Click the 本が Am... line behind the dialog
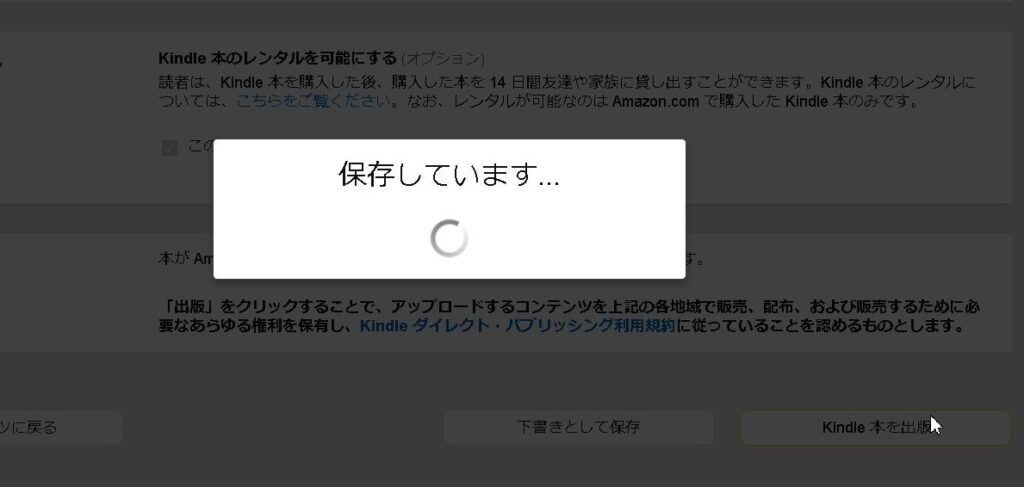Viewport: 1024px width, 487px height. pyautogui.click(x=186, y=259)
